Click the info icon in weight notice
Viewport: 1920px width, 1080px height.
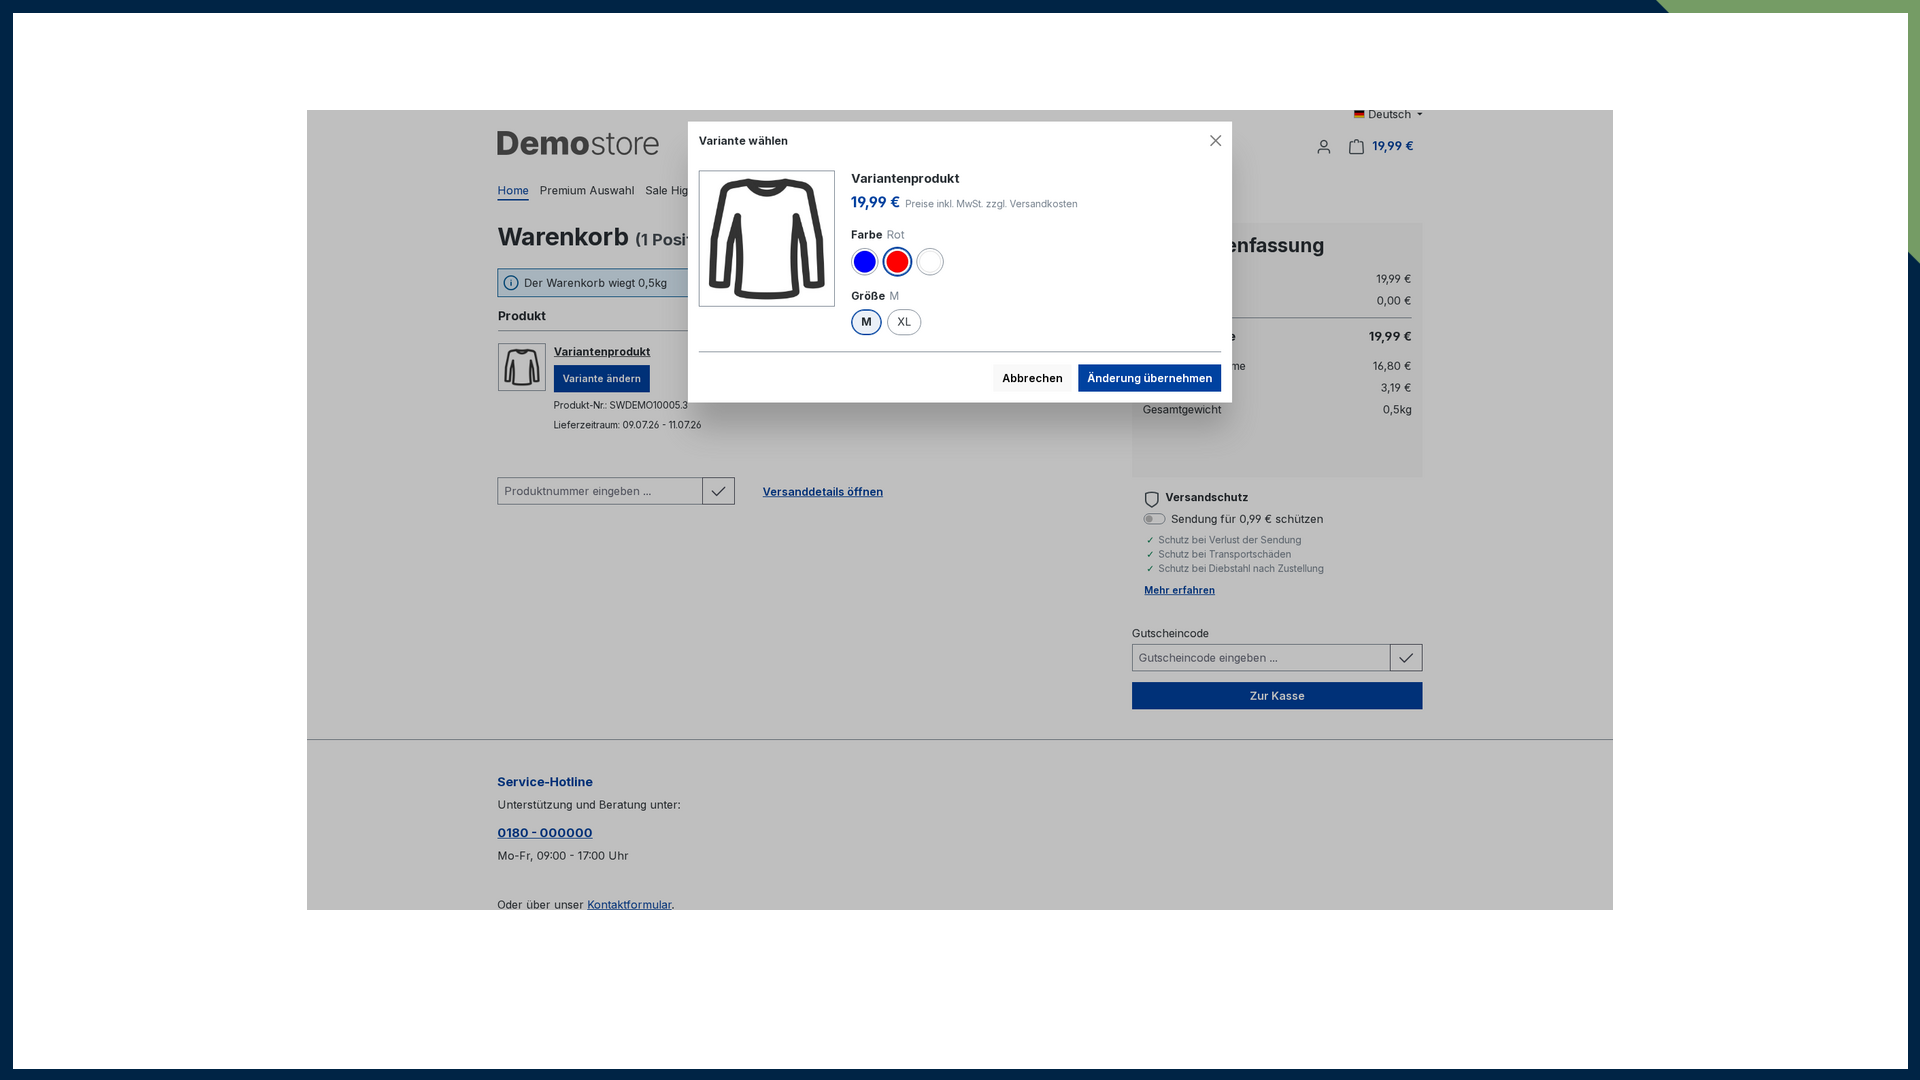[511, 283]
